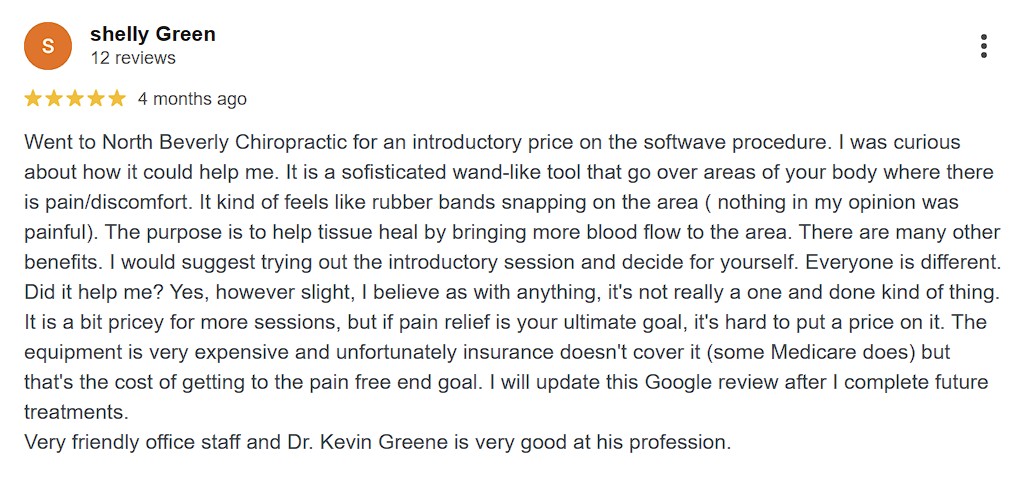
Task: Open shelly Green's reviewer profile name
Action: tap(153, 34)
